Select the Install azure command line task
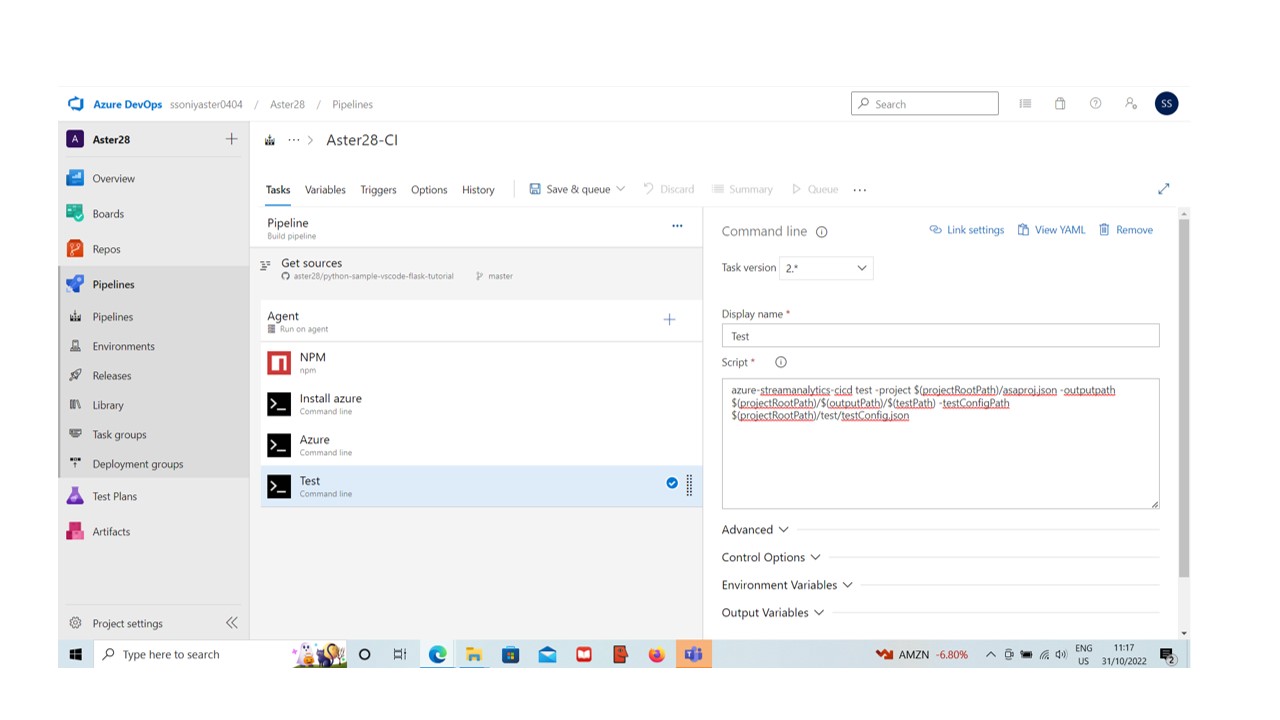 coord(481,403)
